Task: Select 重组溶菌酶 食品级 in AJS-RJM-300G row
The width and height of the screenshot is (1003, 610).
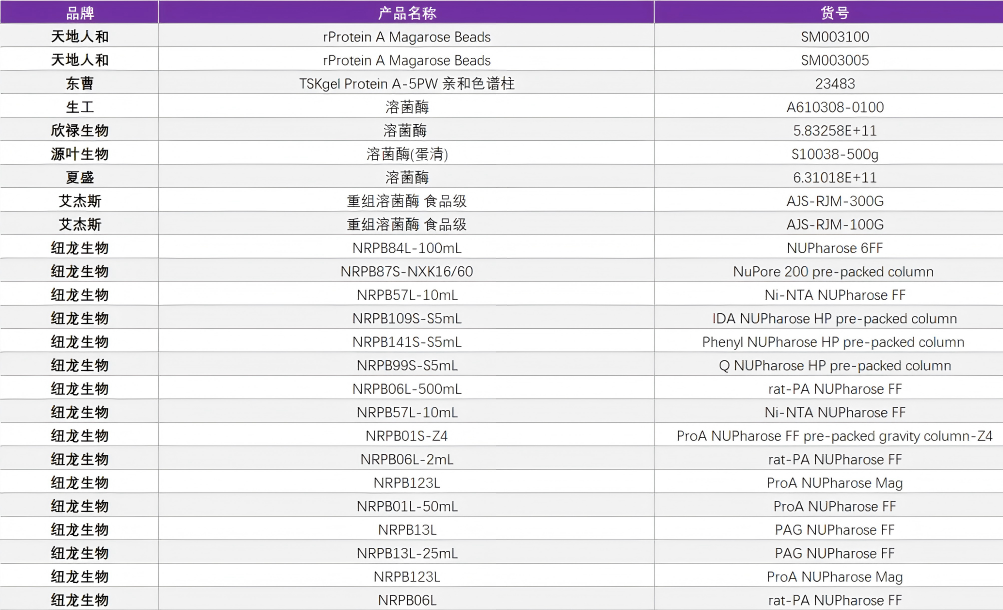Action: click(407, 201)
